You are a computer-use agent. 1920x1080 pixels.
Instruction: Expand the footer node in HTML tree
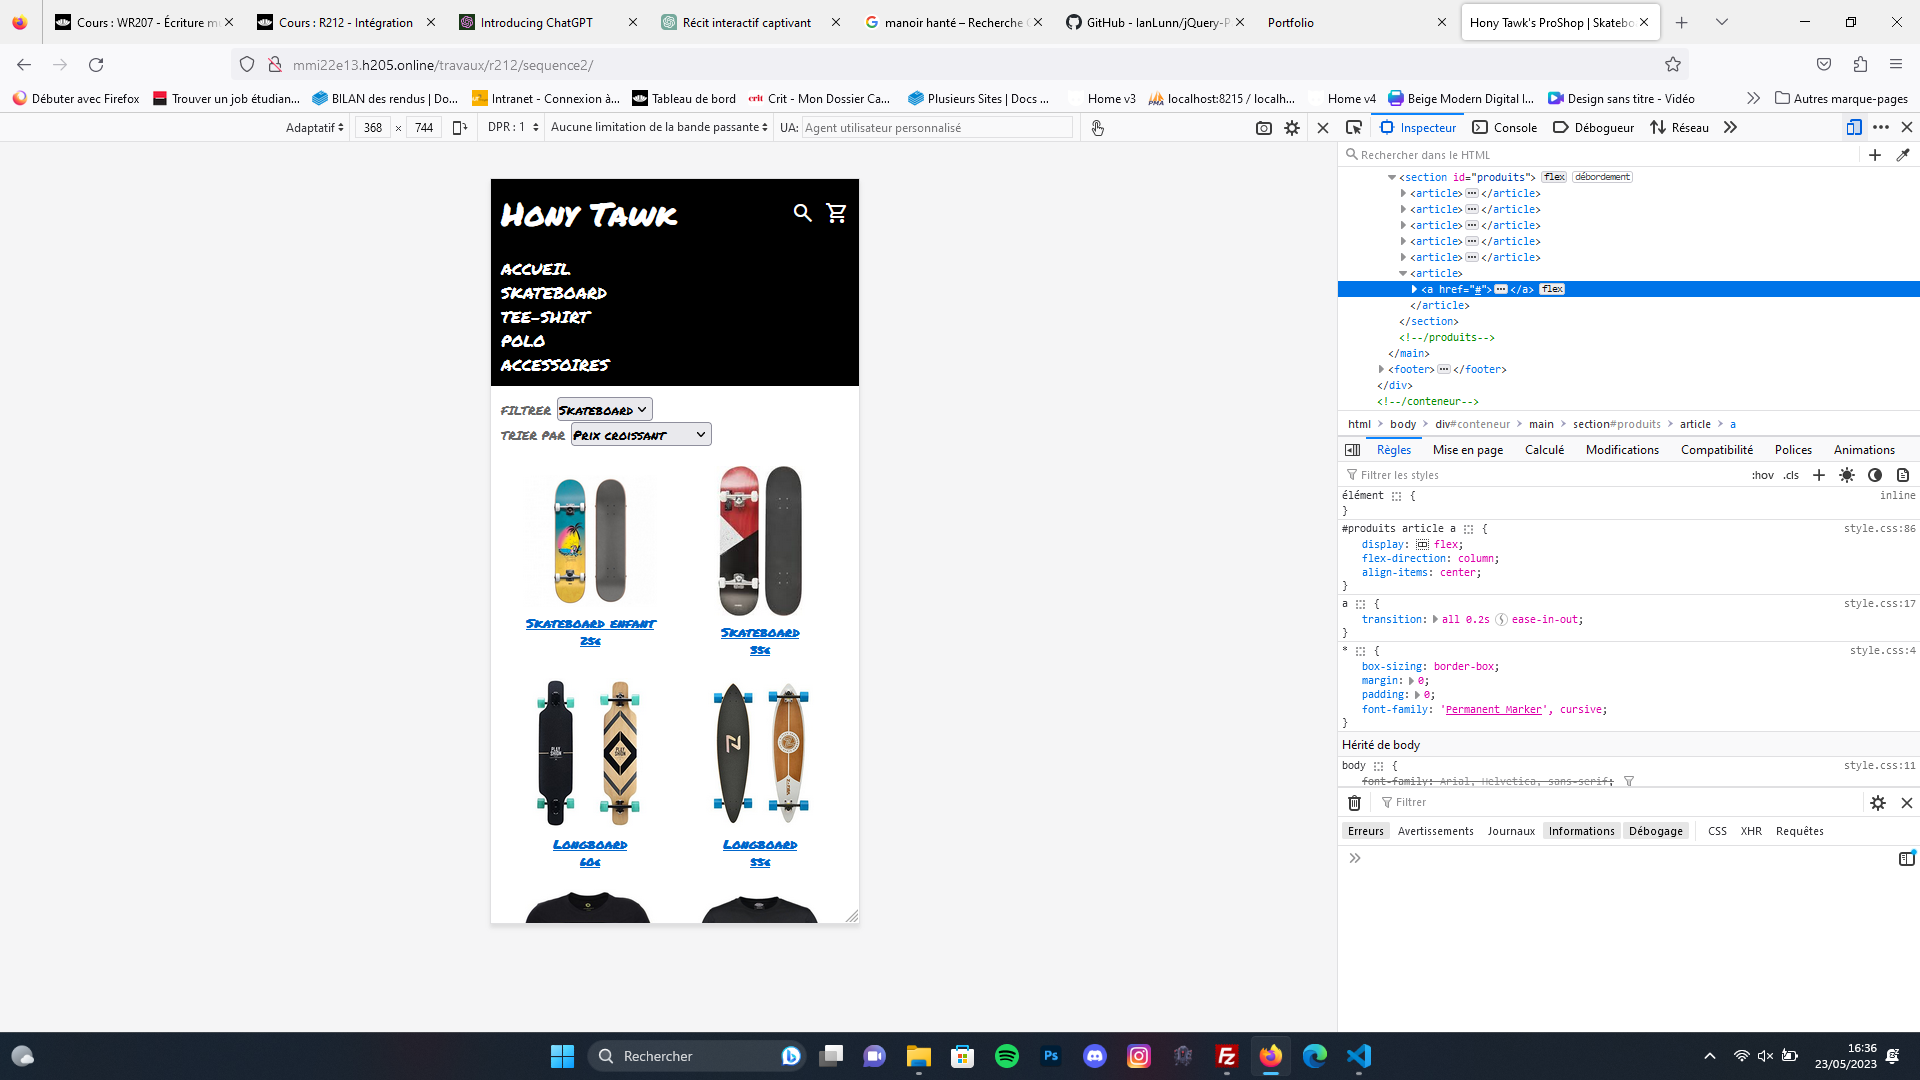tap(1382, 370)
